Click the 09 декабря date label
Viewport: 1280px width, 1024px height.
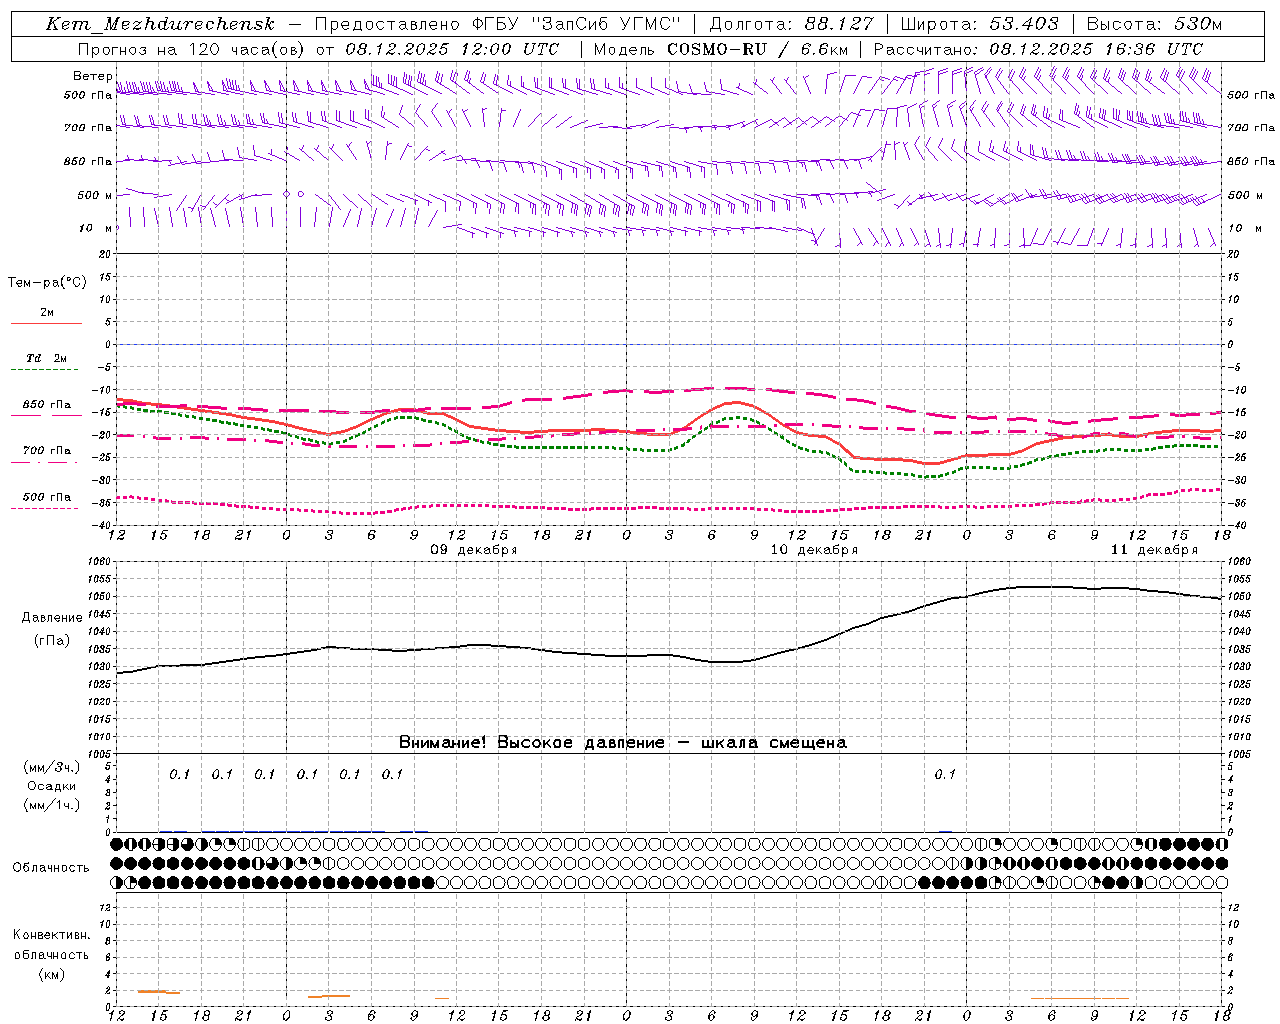[474, 550]
